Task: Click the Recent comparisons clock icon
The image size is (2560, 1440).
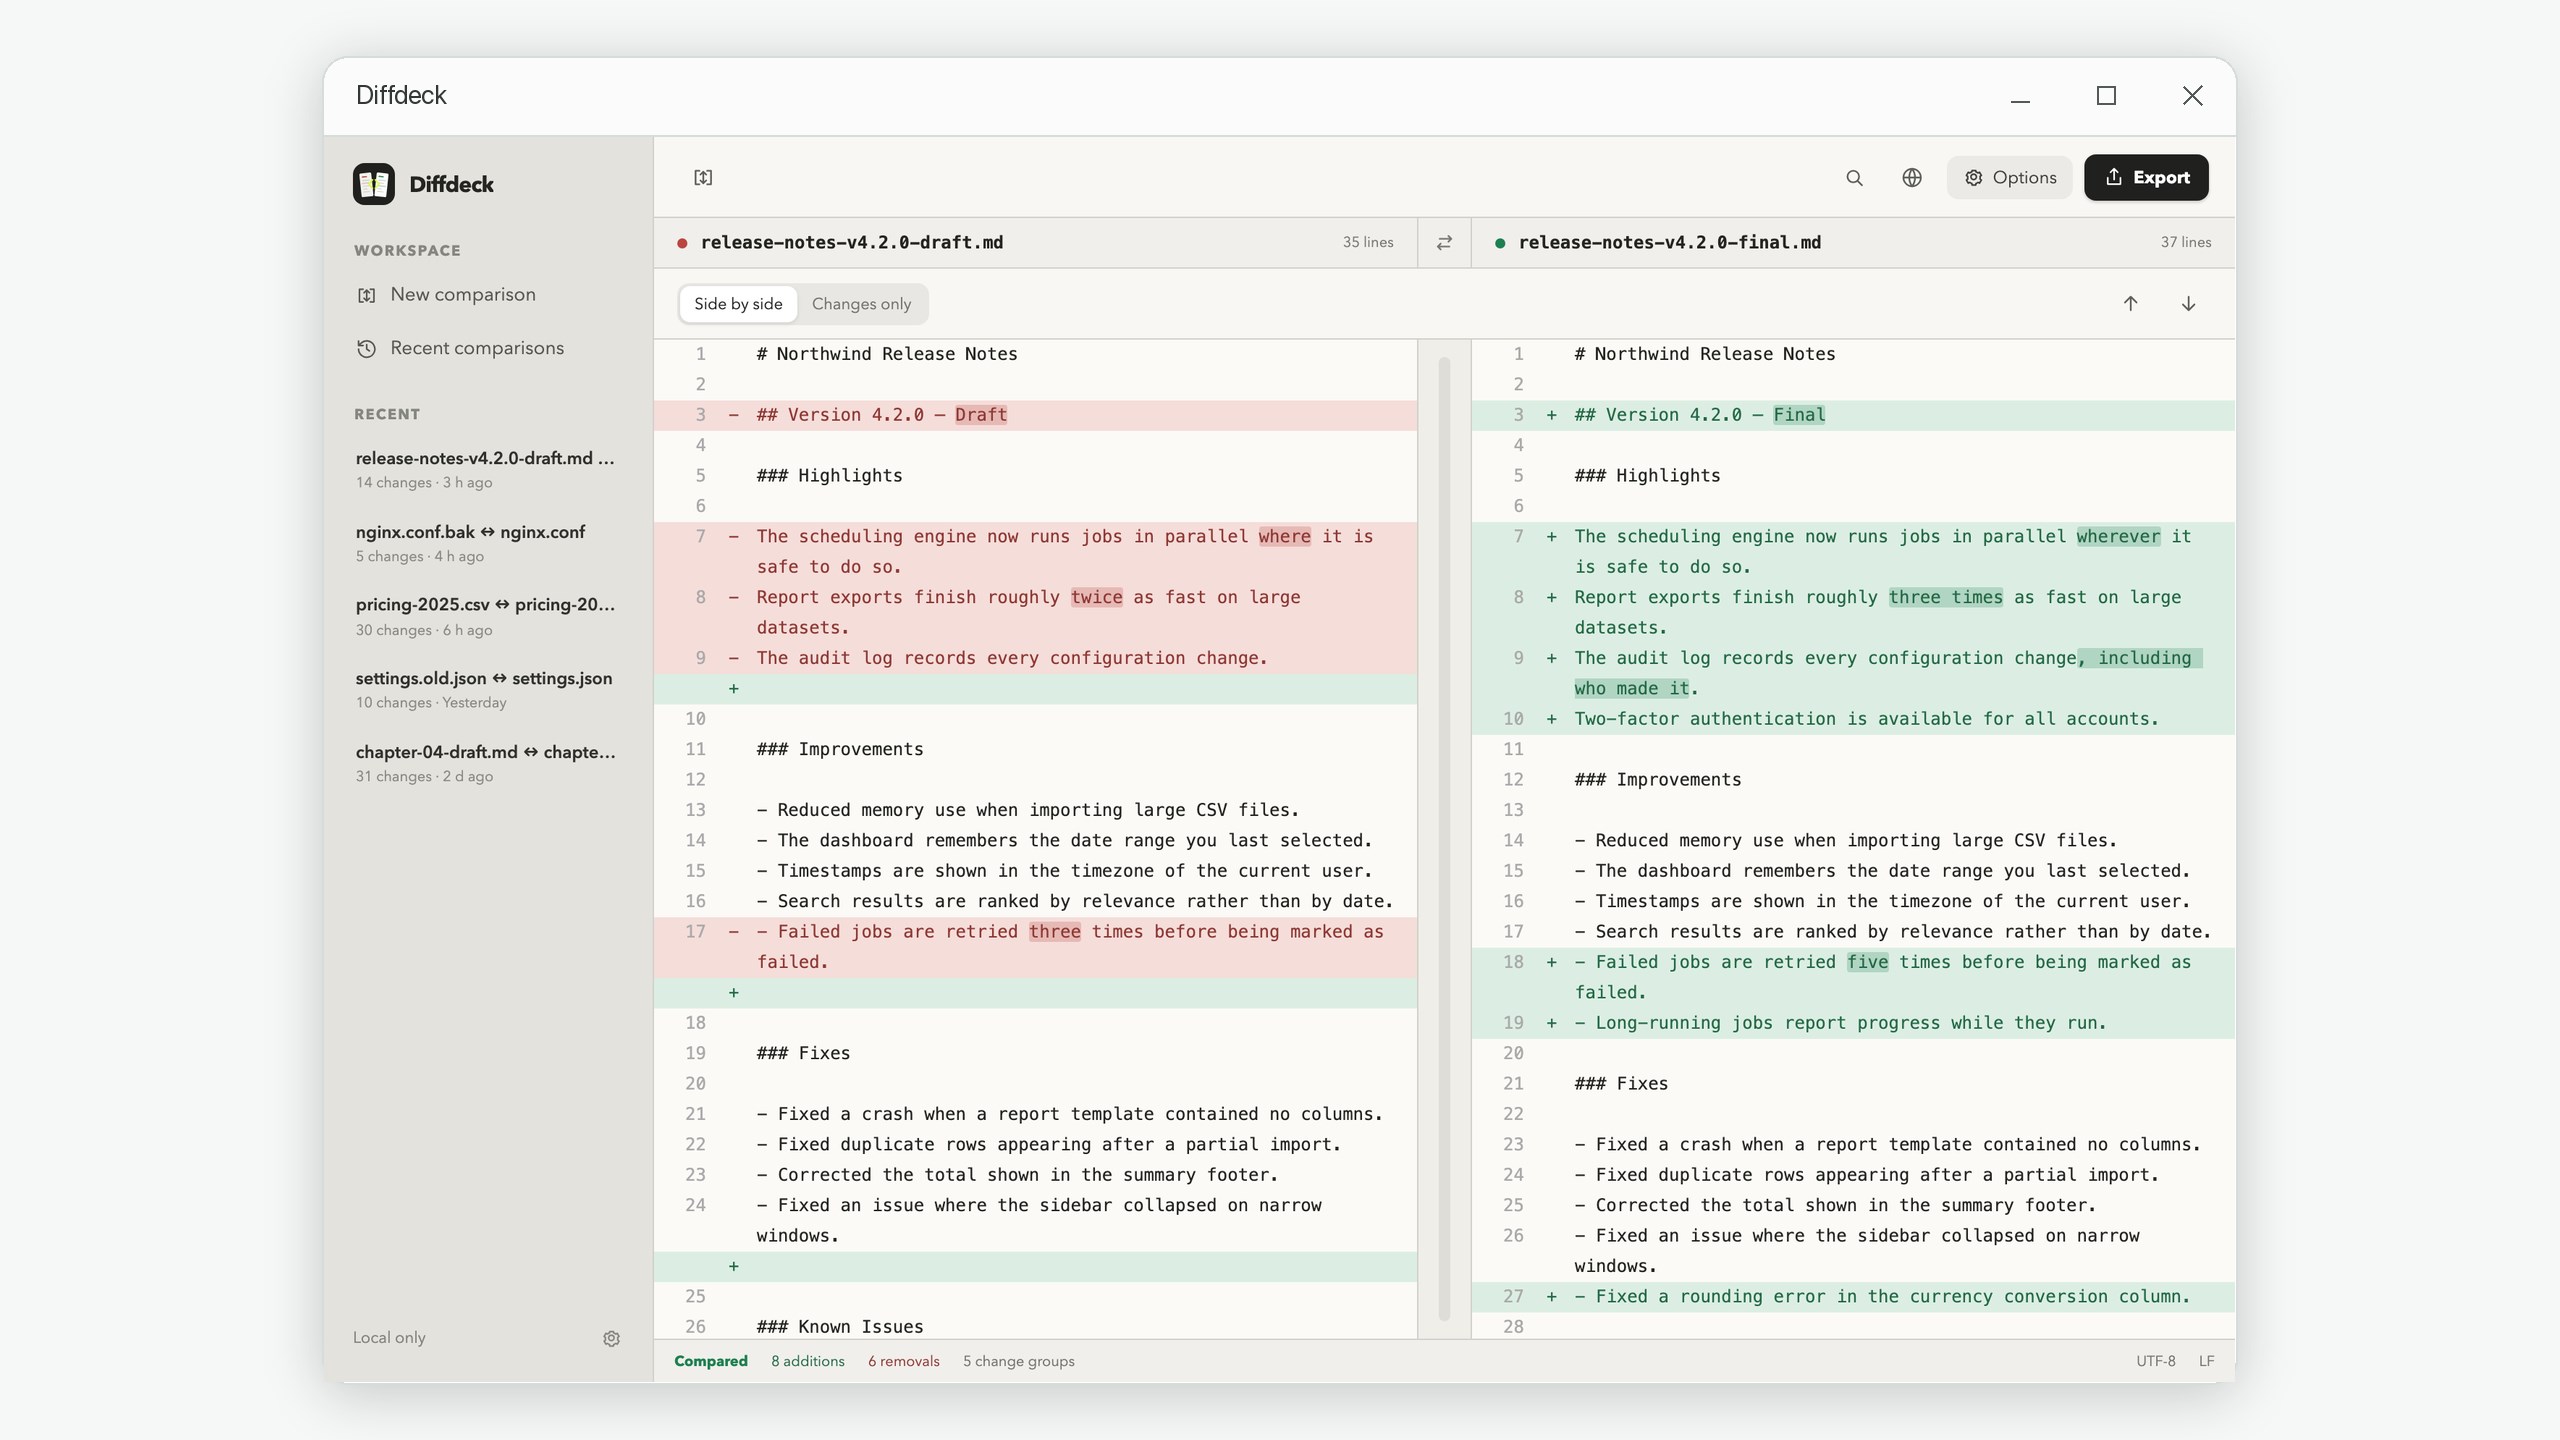Action: click(367, 349)
